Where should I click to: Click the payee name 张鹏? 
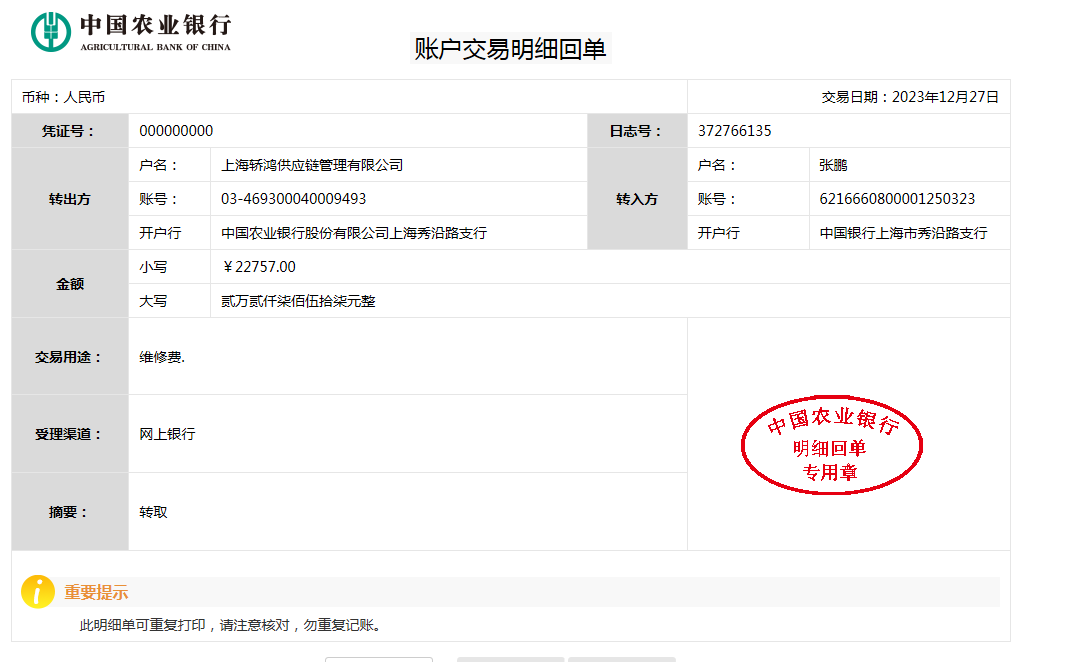point(833,165)
